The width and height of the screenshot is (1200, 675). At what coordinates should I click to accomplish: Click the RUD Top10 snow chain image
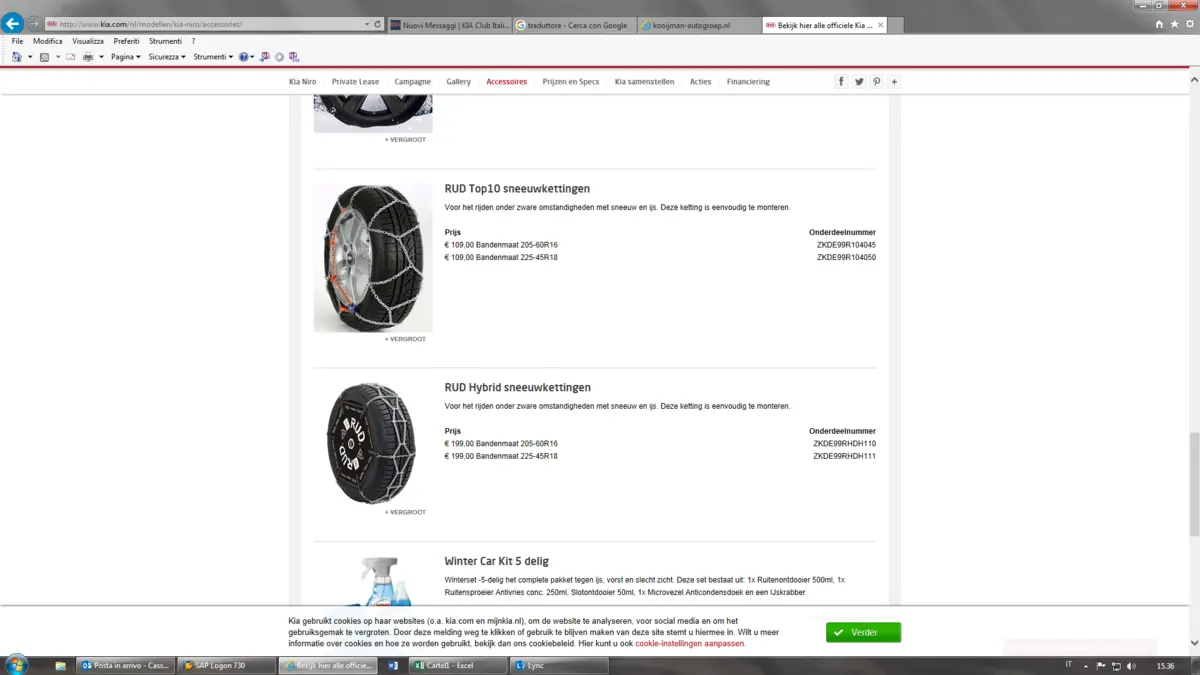click(x=373, y=258)
